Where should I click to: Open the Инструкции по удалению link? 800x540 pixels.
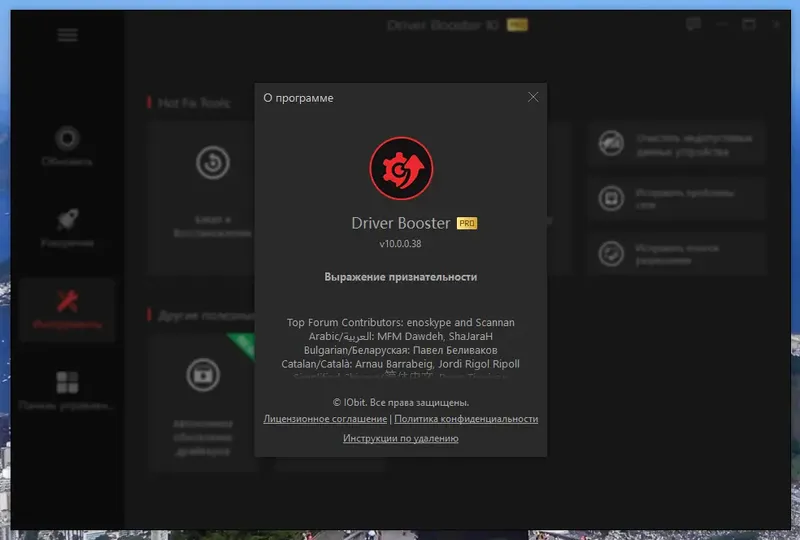[401, 438]
